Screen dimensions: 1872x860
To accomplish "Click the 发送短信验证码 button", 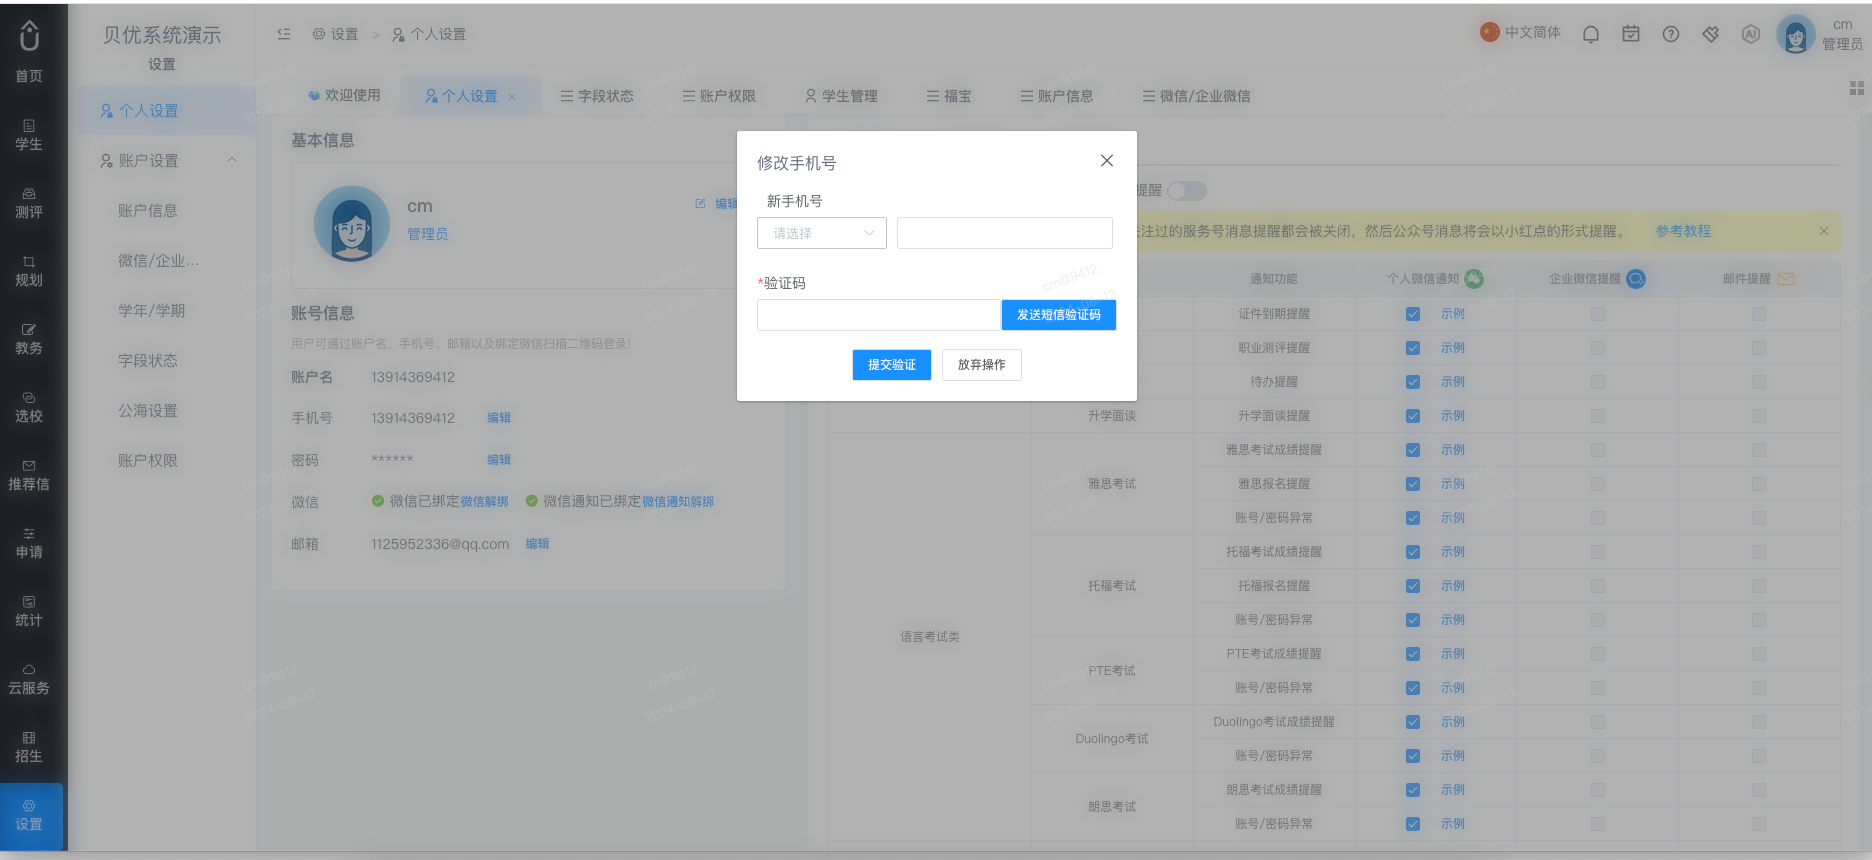I will coord(1059,315).
